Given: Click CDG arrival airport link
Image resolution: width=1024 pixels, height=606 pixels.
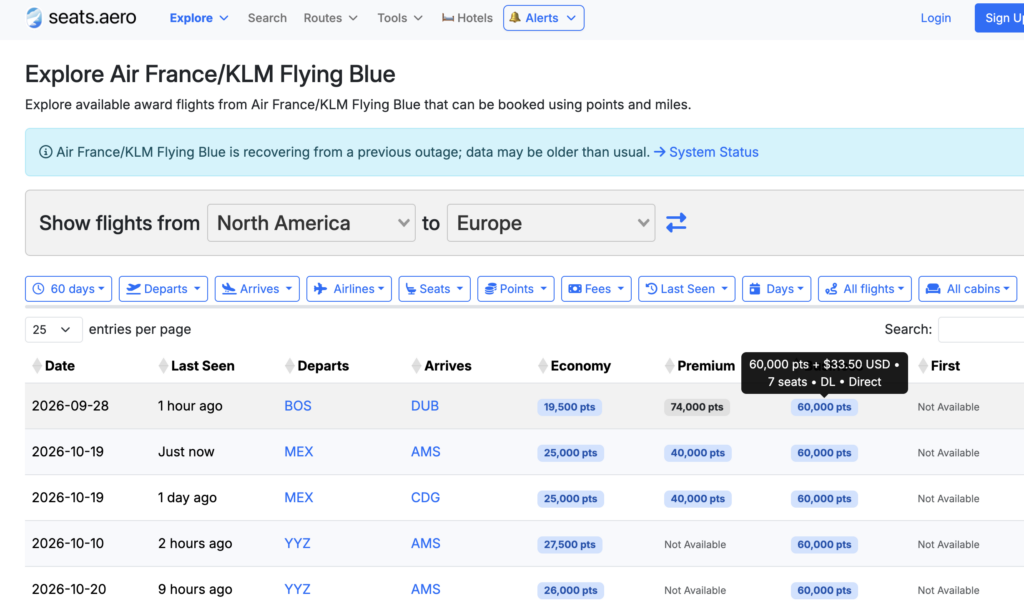Looking at the screenshot, I should click(425, 498).
